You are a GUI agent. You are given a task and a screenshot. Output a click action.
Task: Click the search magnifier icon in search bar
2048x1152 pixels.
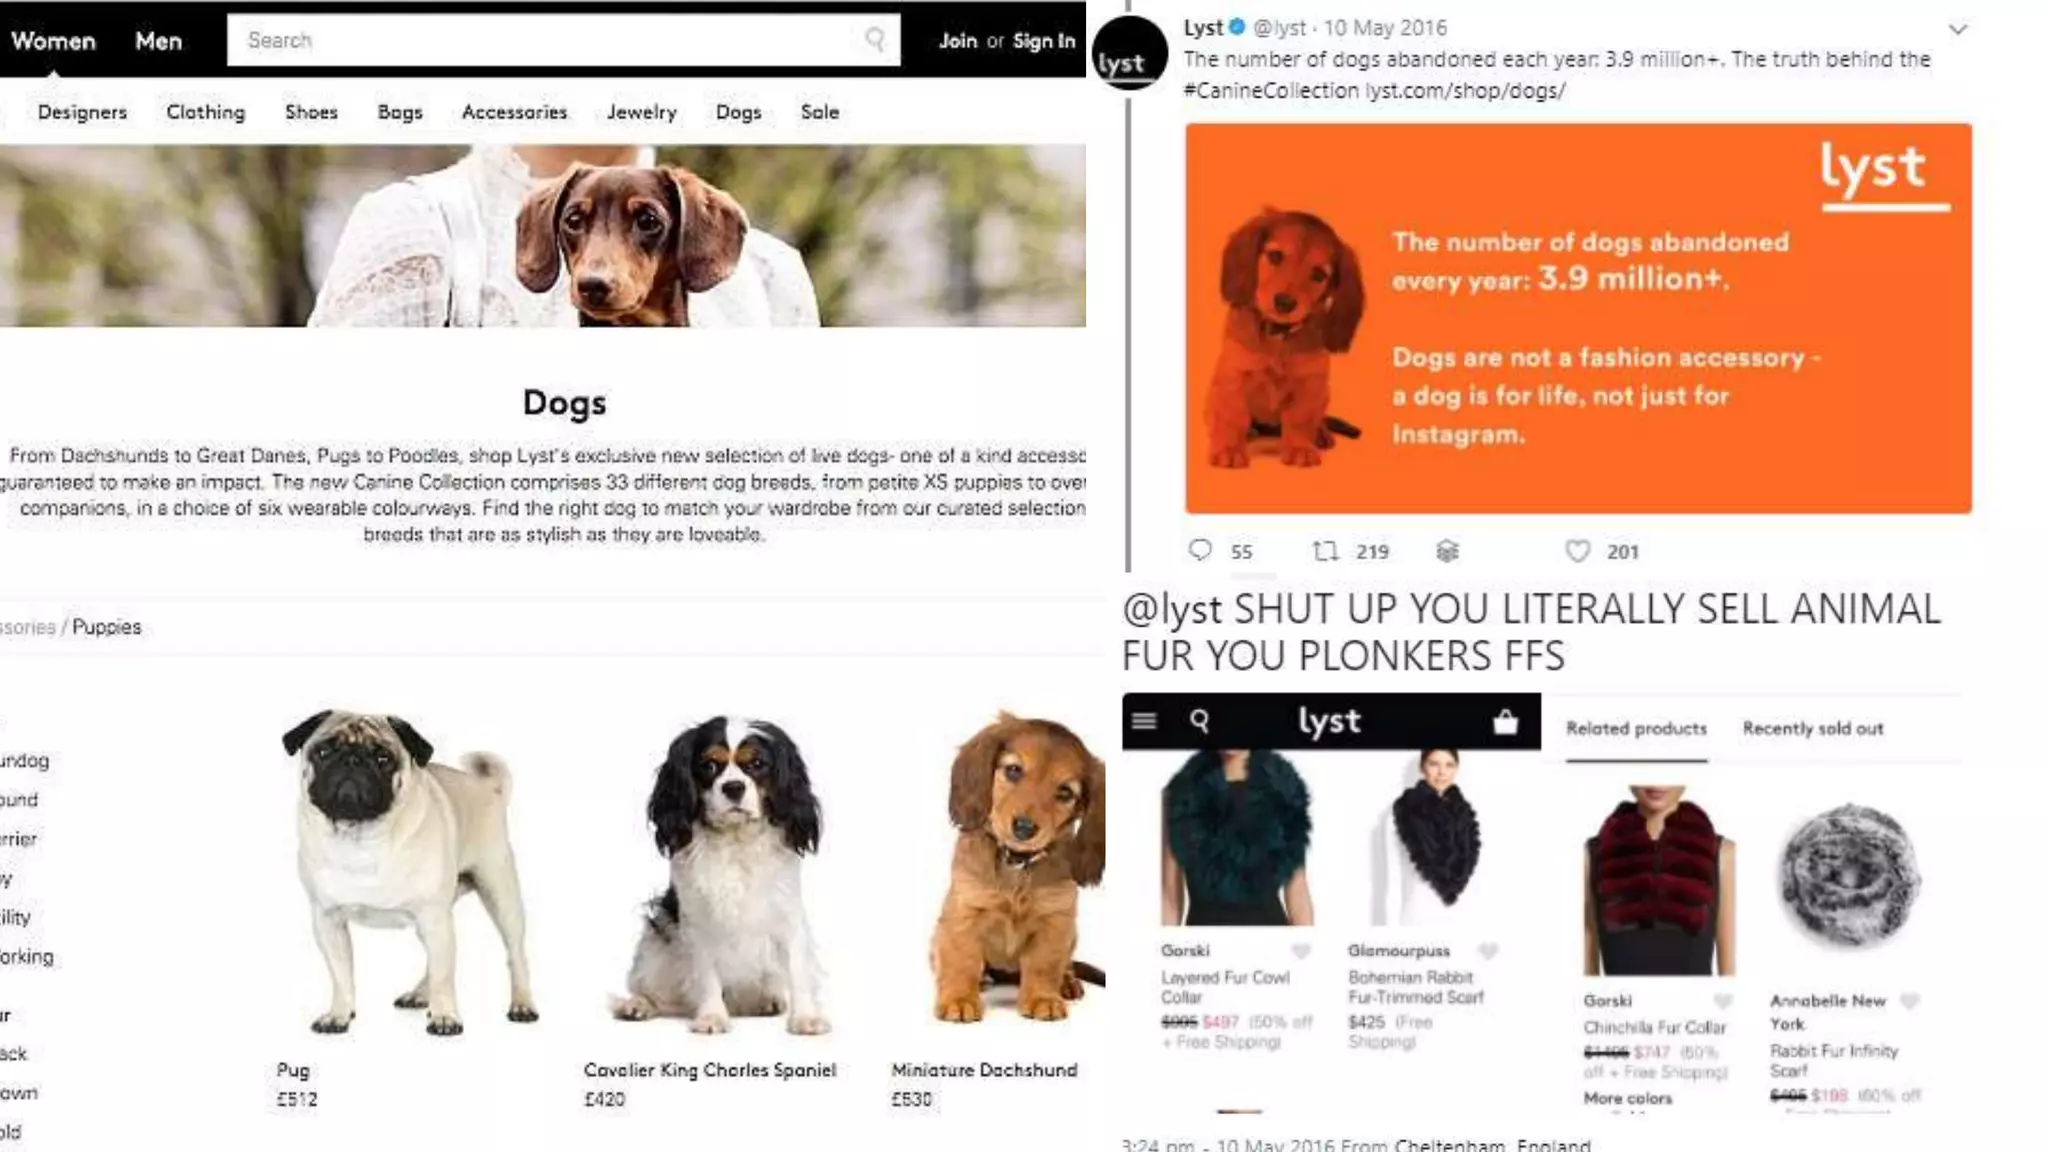(x=875, y=39)
